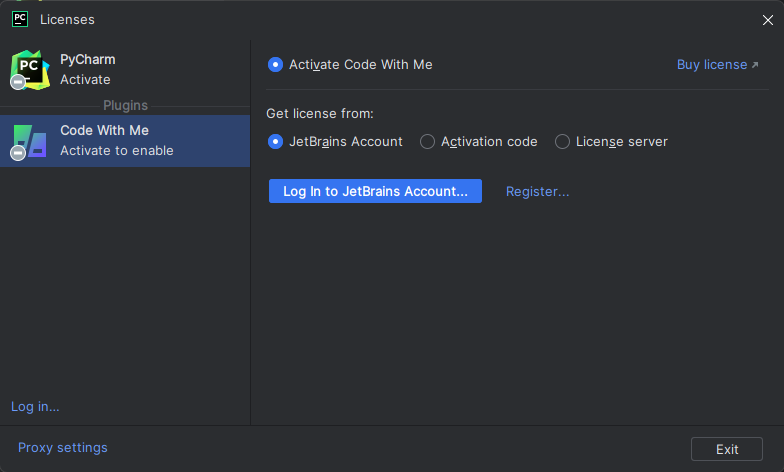This screenshot has width=784, height=472.
Task: Choose the JetBrains Account license option
Action: 276,142
